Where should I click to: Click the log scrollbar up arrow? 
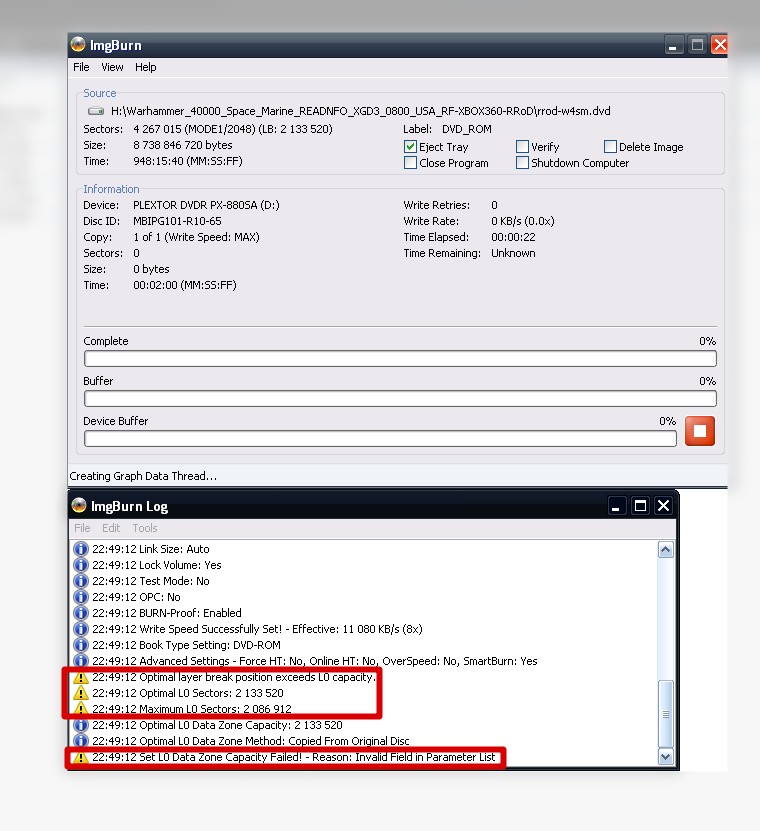point(666,550)
